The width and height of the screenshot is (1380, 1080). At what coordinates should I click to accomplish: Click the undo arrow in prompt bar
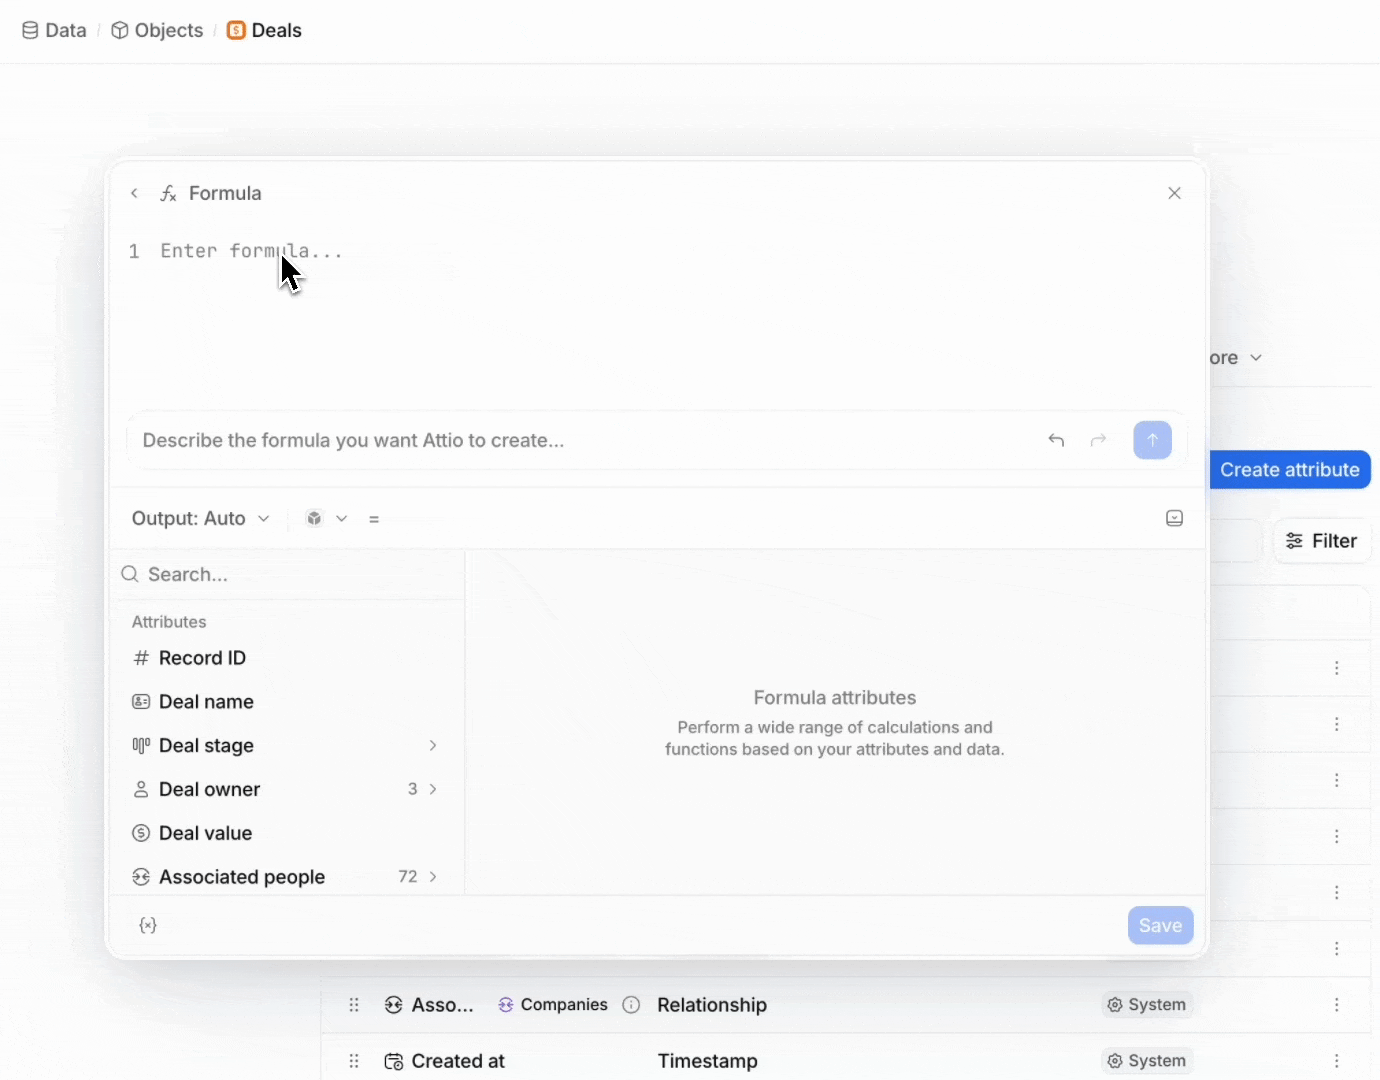tap(1056, 440)
